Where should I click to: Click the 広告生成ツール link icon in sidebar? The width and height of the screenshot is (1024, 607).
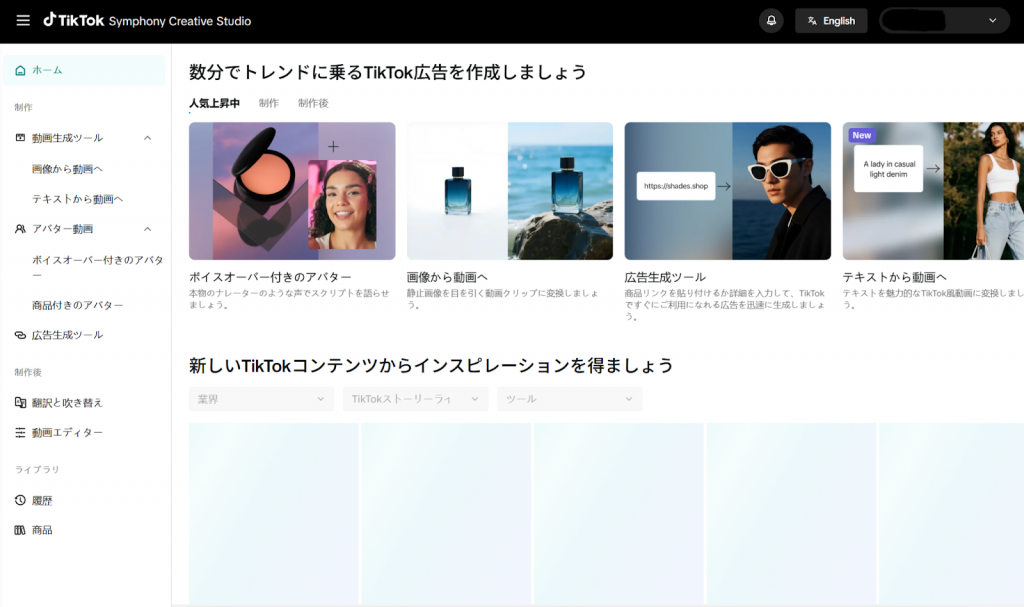(x=21, y=335)
